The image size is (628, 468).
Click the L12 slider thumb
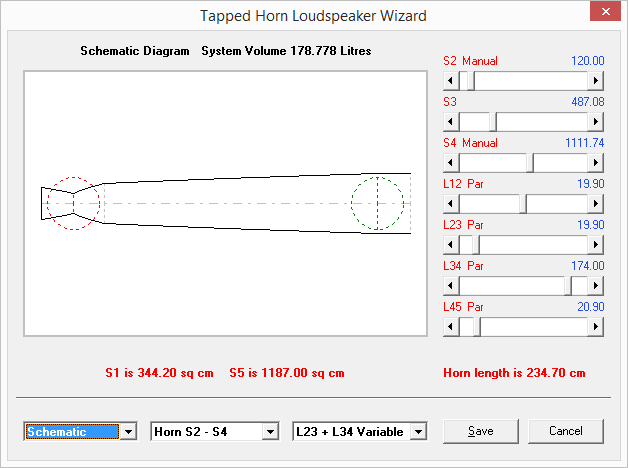tap(523, 204)
